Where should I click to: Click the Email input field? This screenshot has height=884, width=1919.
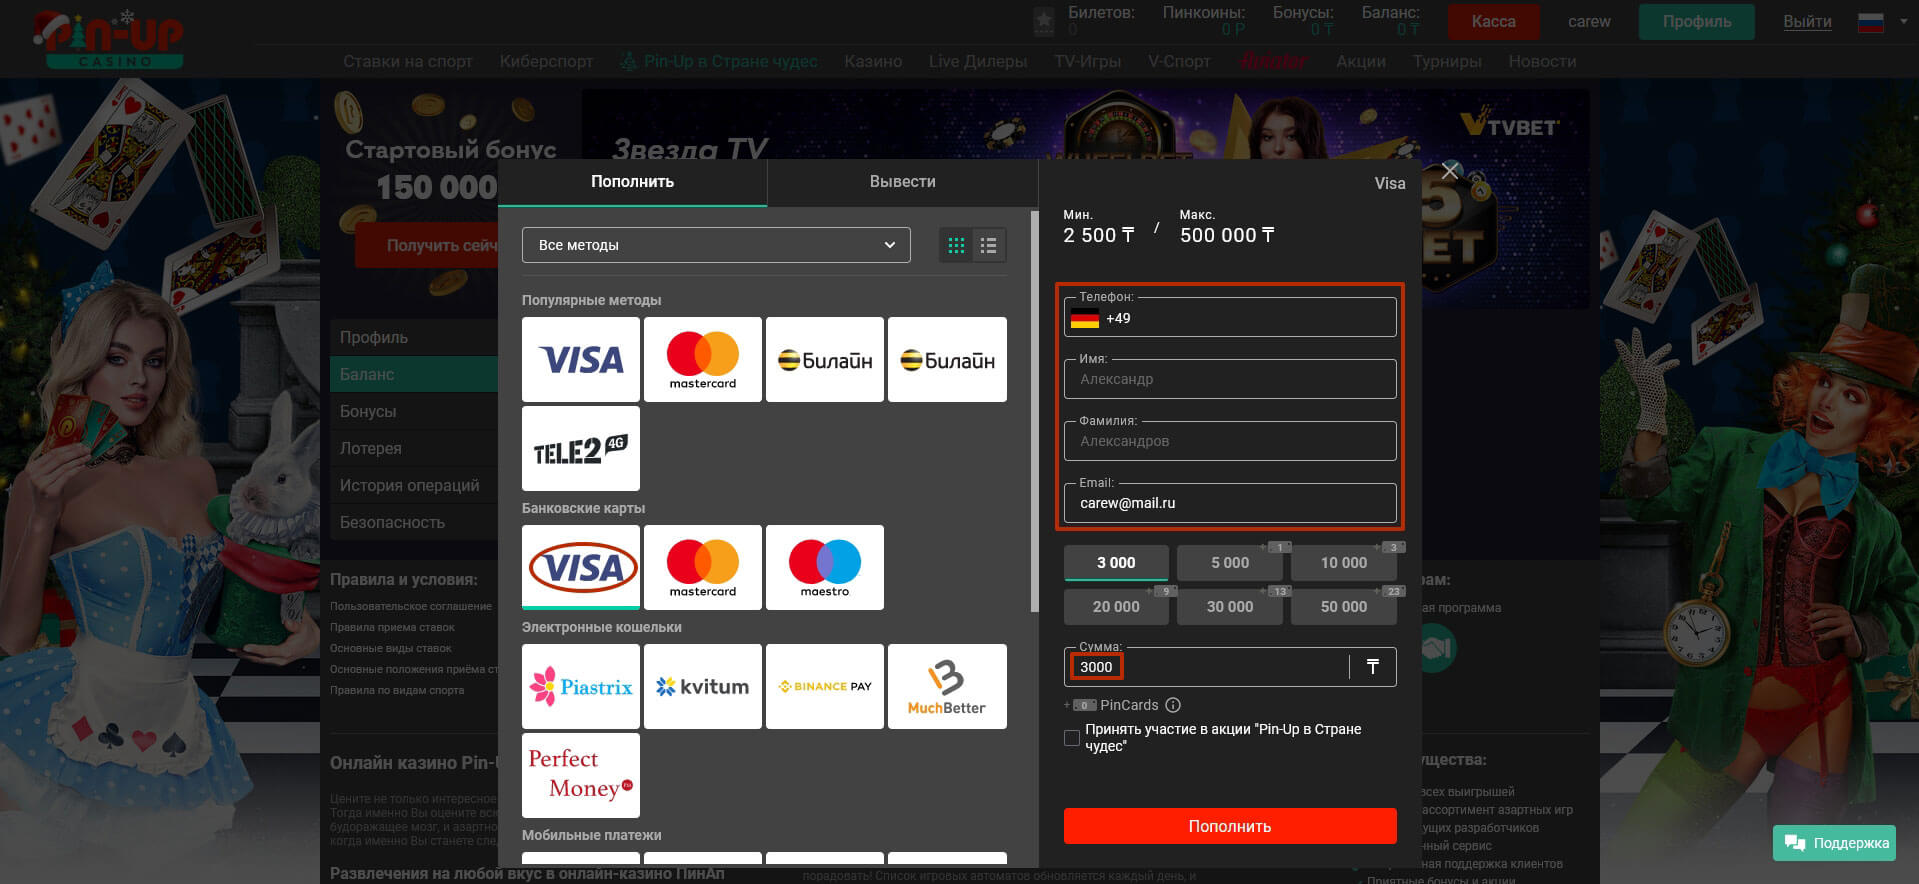(x=1230, y=503)
